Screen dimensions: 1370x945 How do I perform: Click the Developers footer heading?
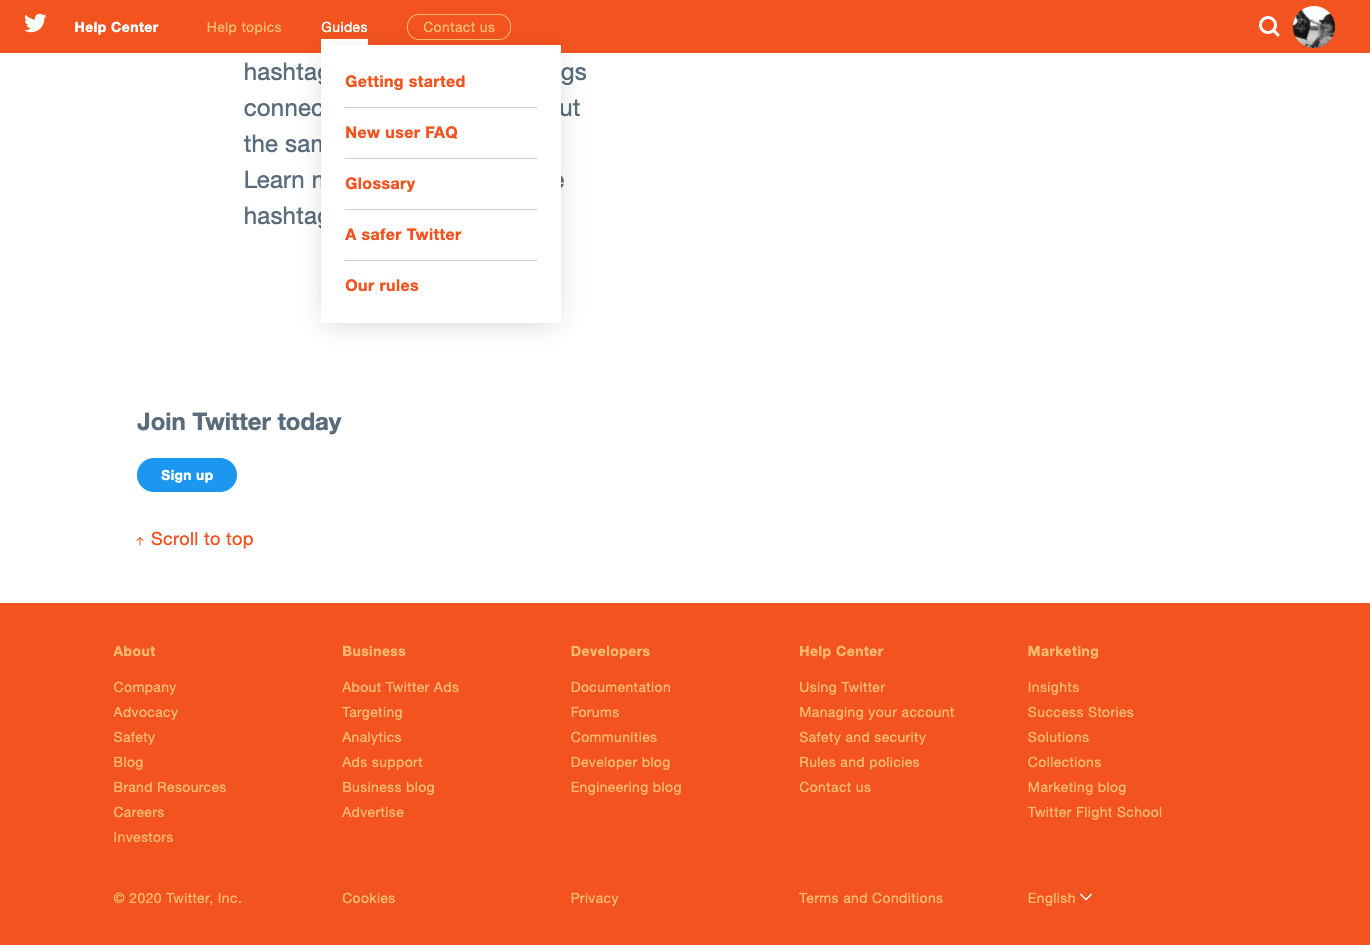(610, 651)
